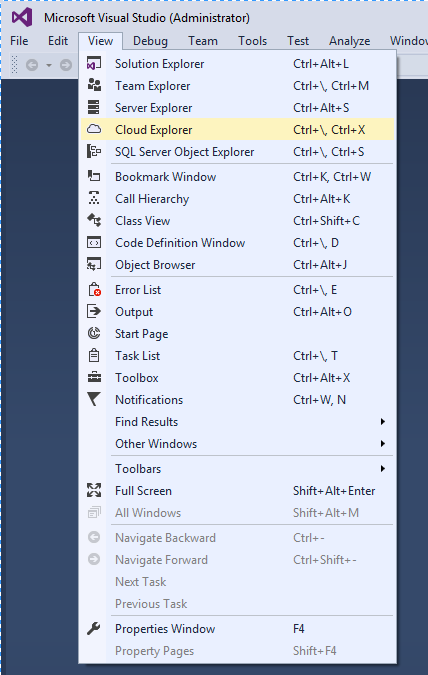Select Object Browser menu entry

[238, 264]
